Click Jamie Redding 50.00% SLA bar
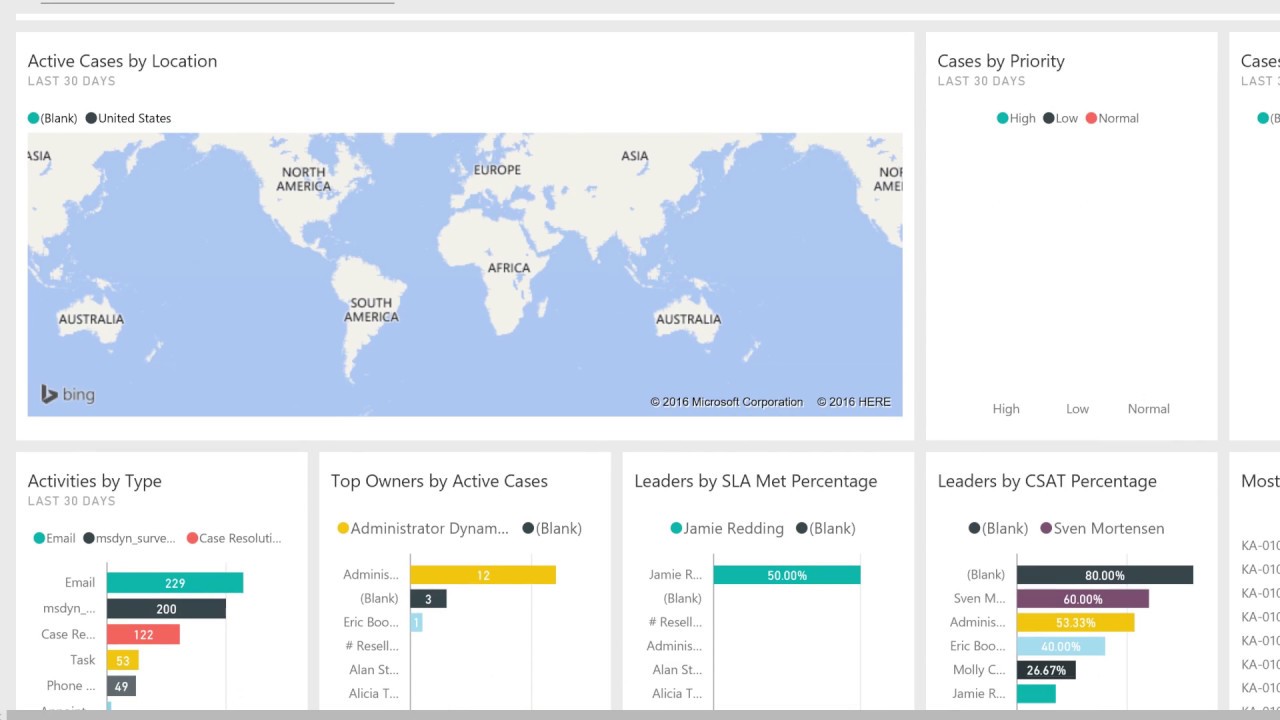The width and height of the screenshot is (1280, 720). pos(786,575)
